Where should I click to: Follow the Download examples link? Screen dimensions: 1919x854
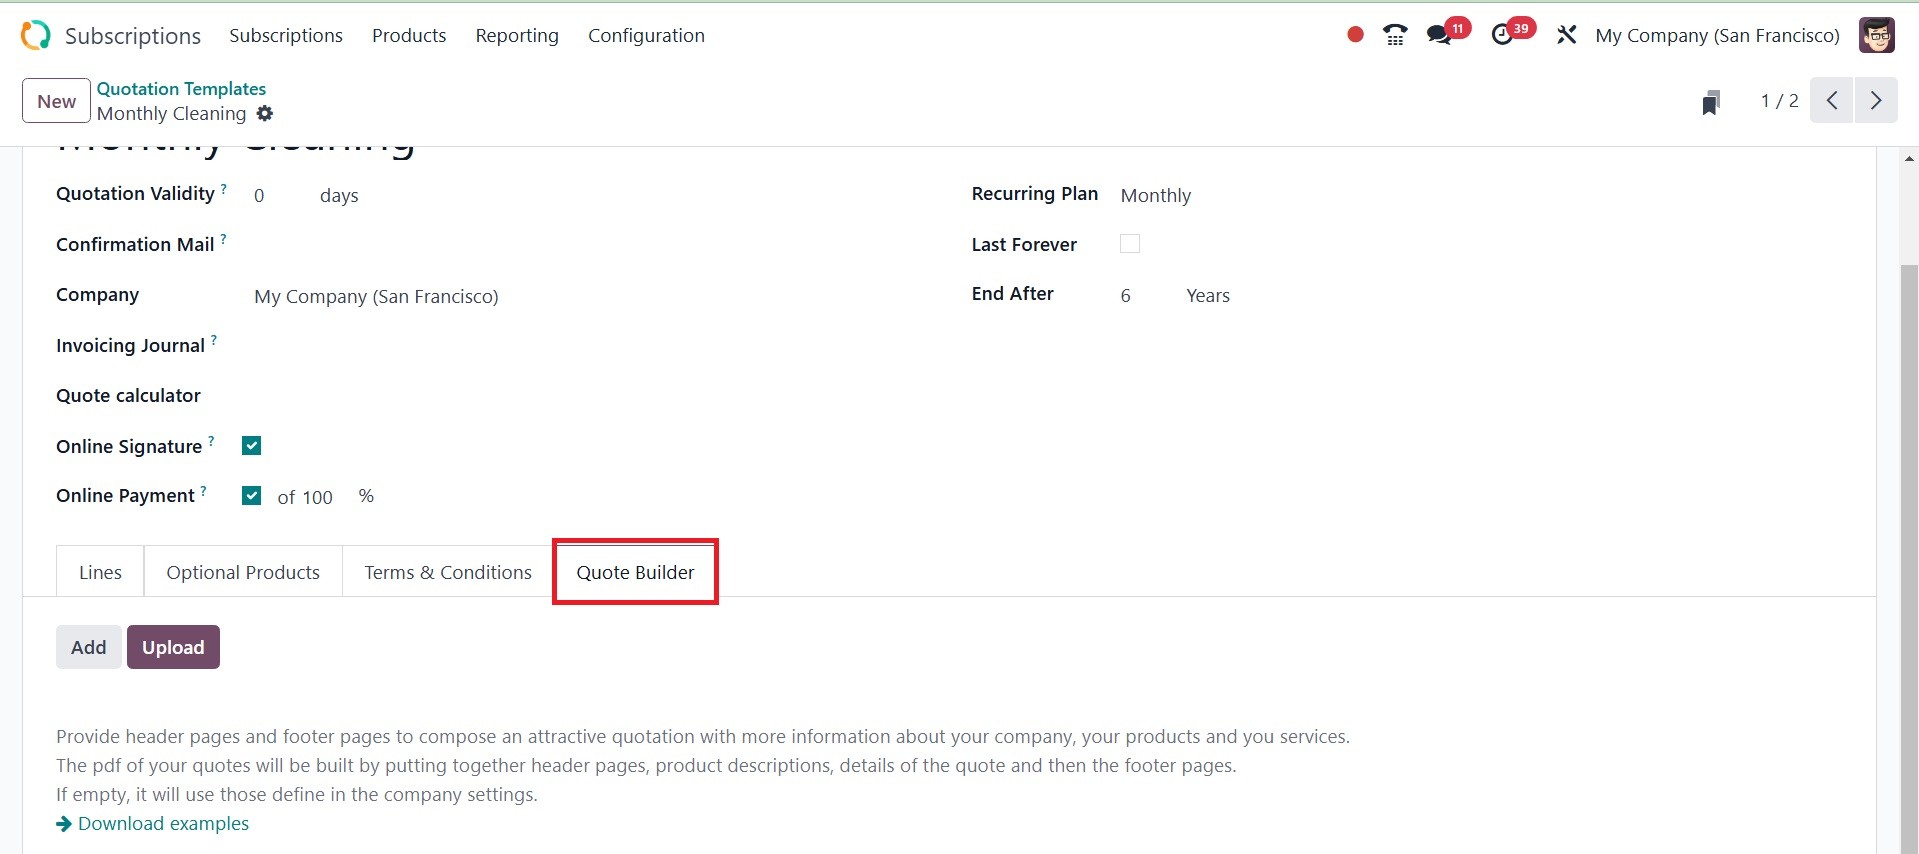click(x=163, y=824)
